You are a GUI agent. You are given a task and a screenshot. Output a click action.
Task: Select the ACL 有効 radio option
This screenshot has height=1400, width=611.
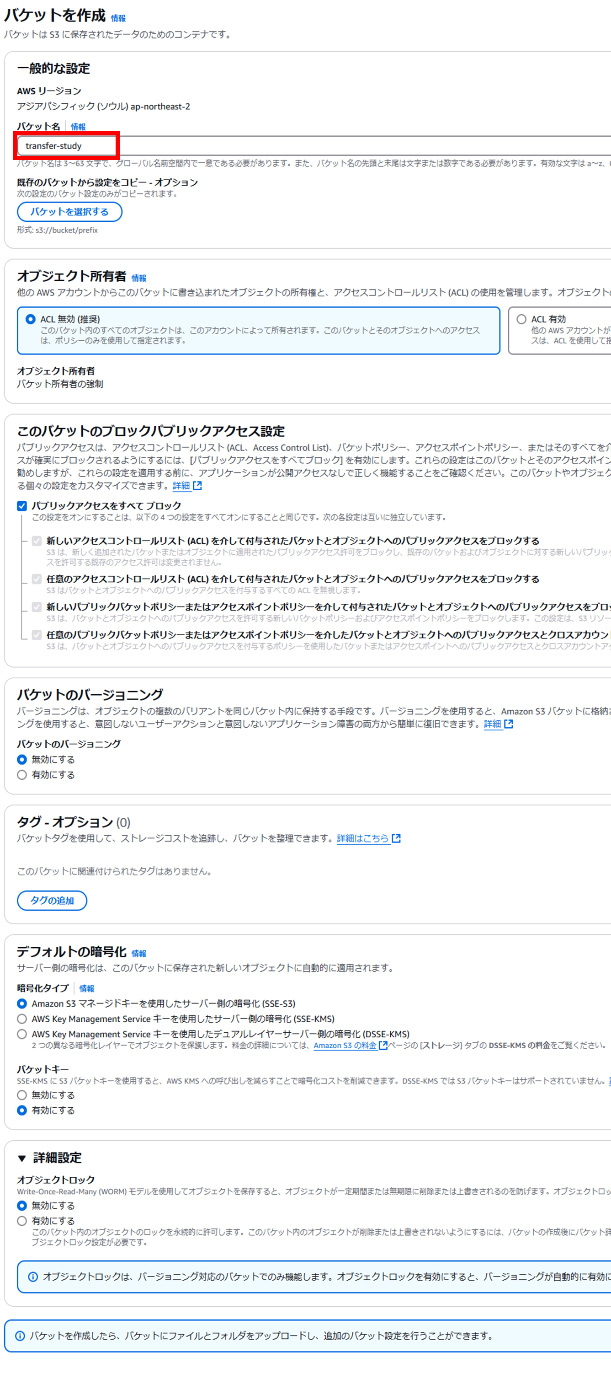[521, 319]
